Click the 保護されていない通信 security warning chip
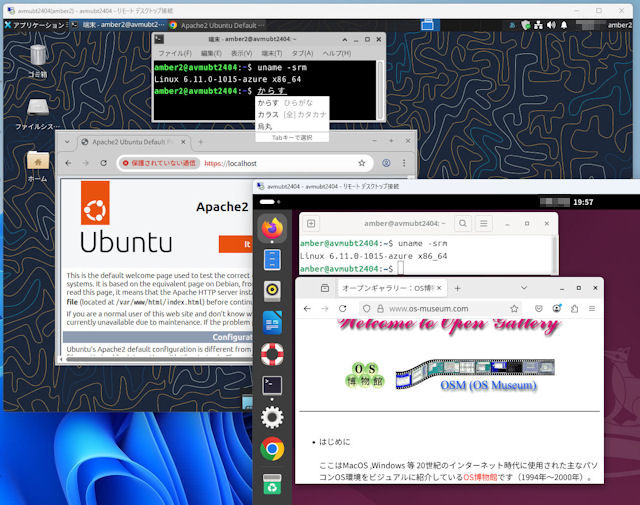The width and height of the screenshot is (640, 505). click(159, 163)
